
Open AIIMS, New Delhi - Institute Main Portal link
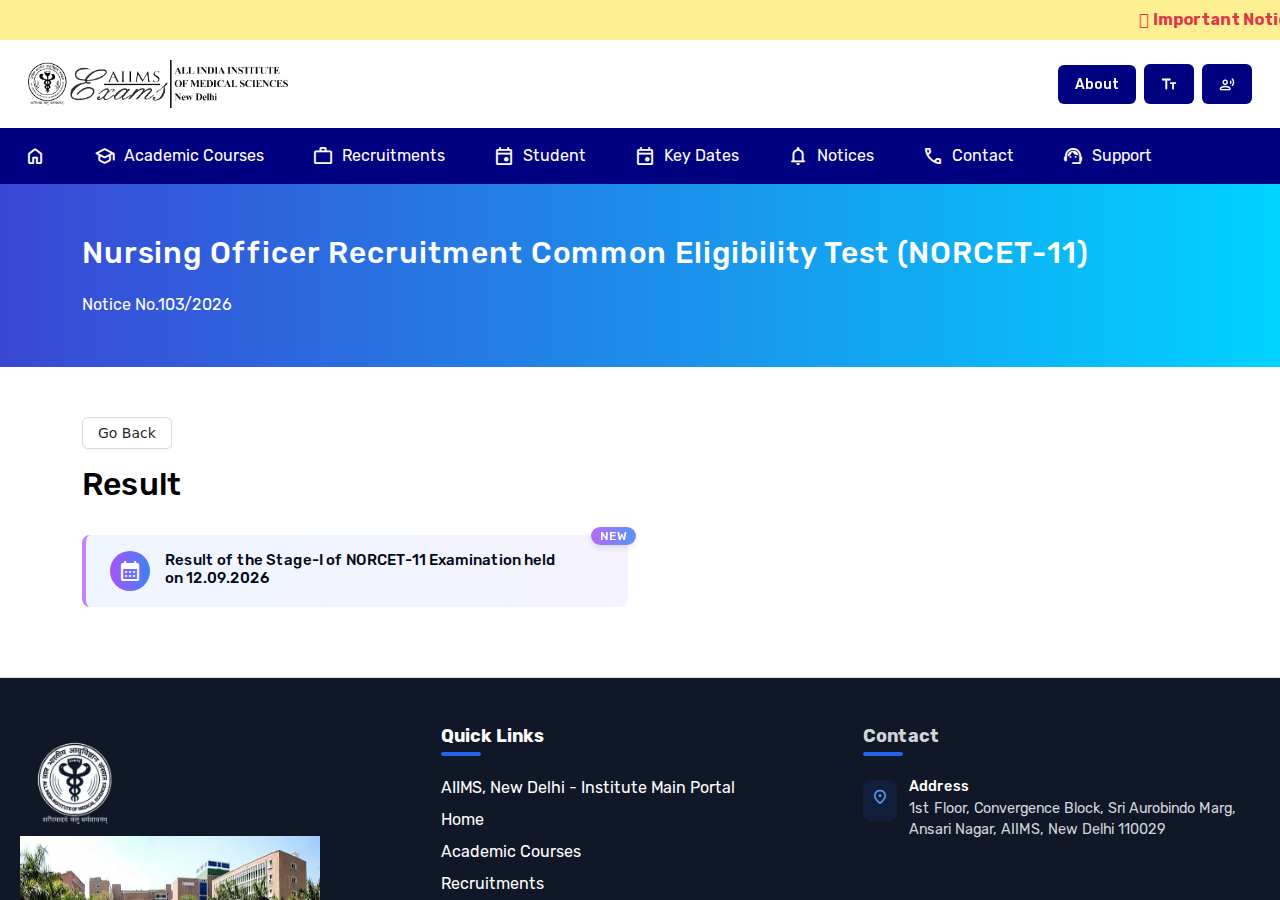click(588, 788)
